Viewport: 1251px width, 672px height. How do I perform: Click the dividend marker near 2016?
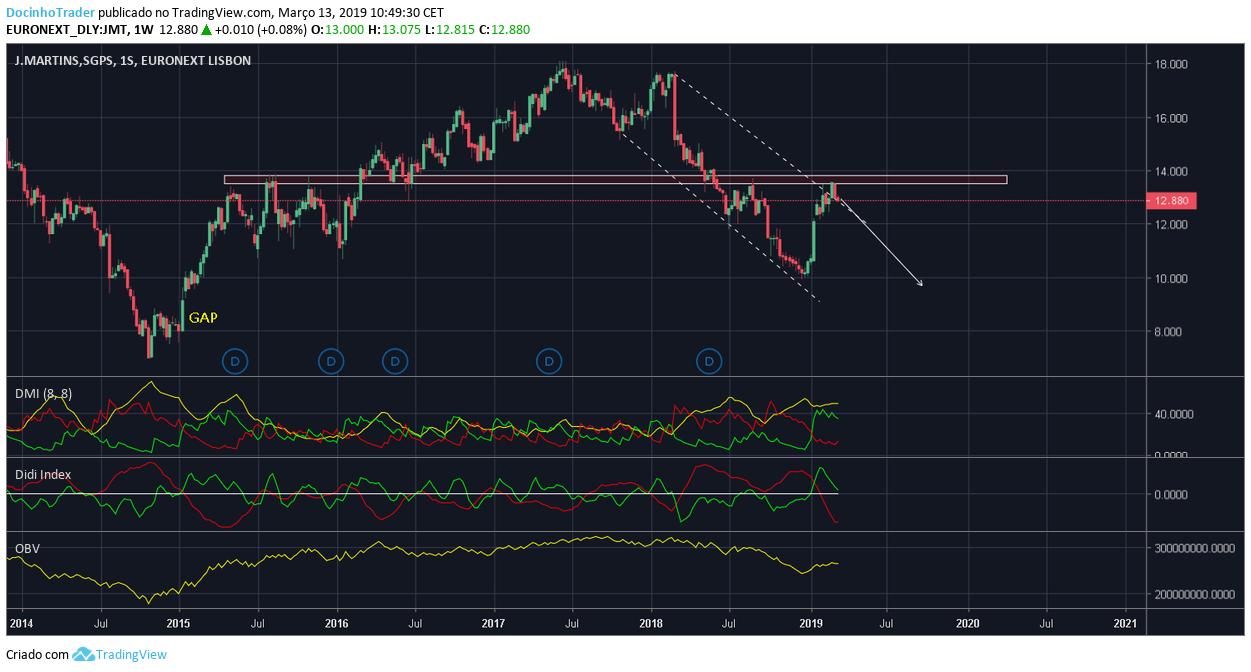[x=331, y=360]
